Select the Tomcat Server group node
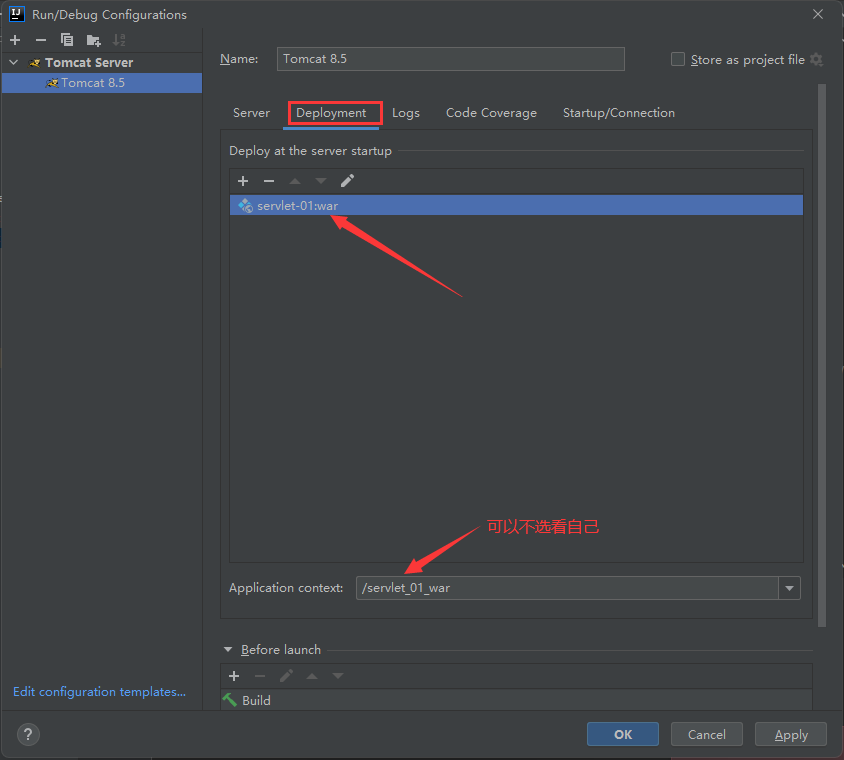844x760 pixels. [x=89, y=62]
